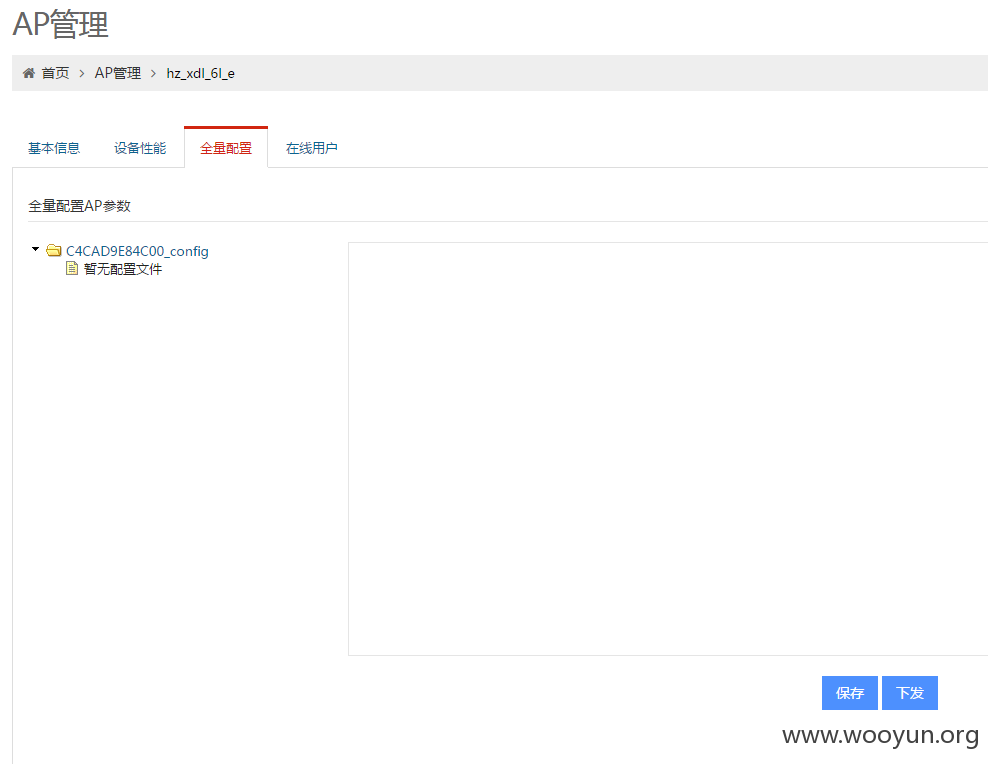Screen dimensions: 988x764
Task: Select the 全量配置 tab
Action: pyautogui.click(x=226, y=148)
